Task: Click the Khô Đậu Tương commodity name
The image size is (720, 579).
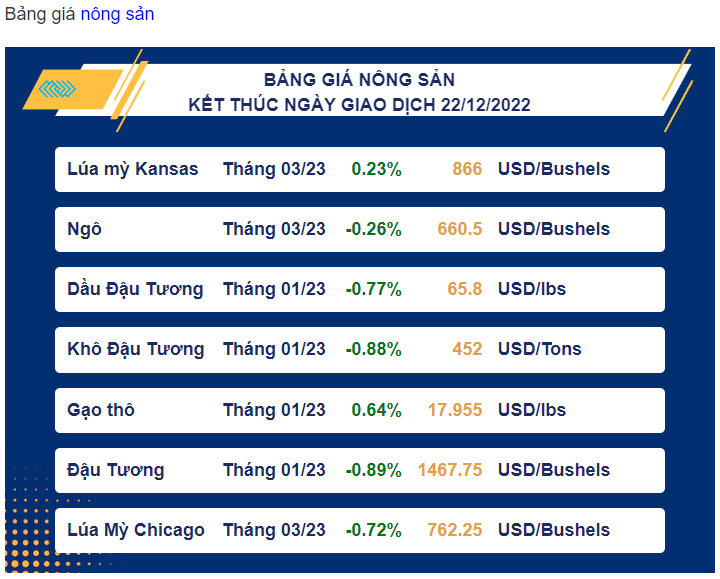Action: [135, 349]
